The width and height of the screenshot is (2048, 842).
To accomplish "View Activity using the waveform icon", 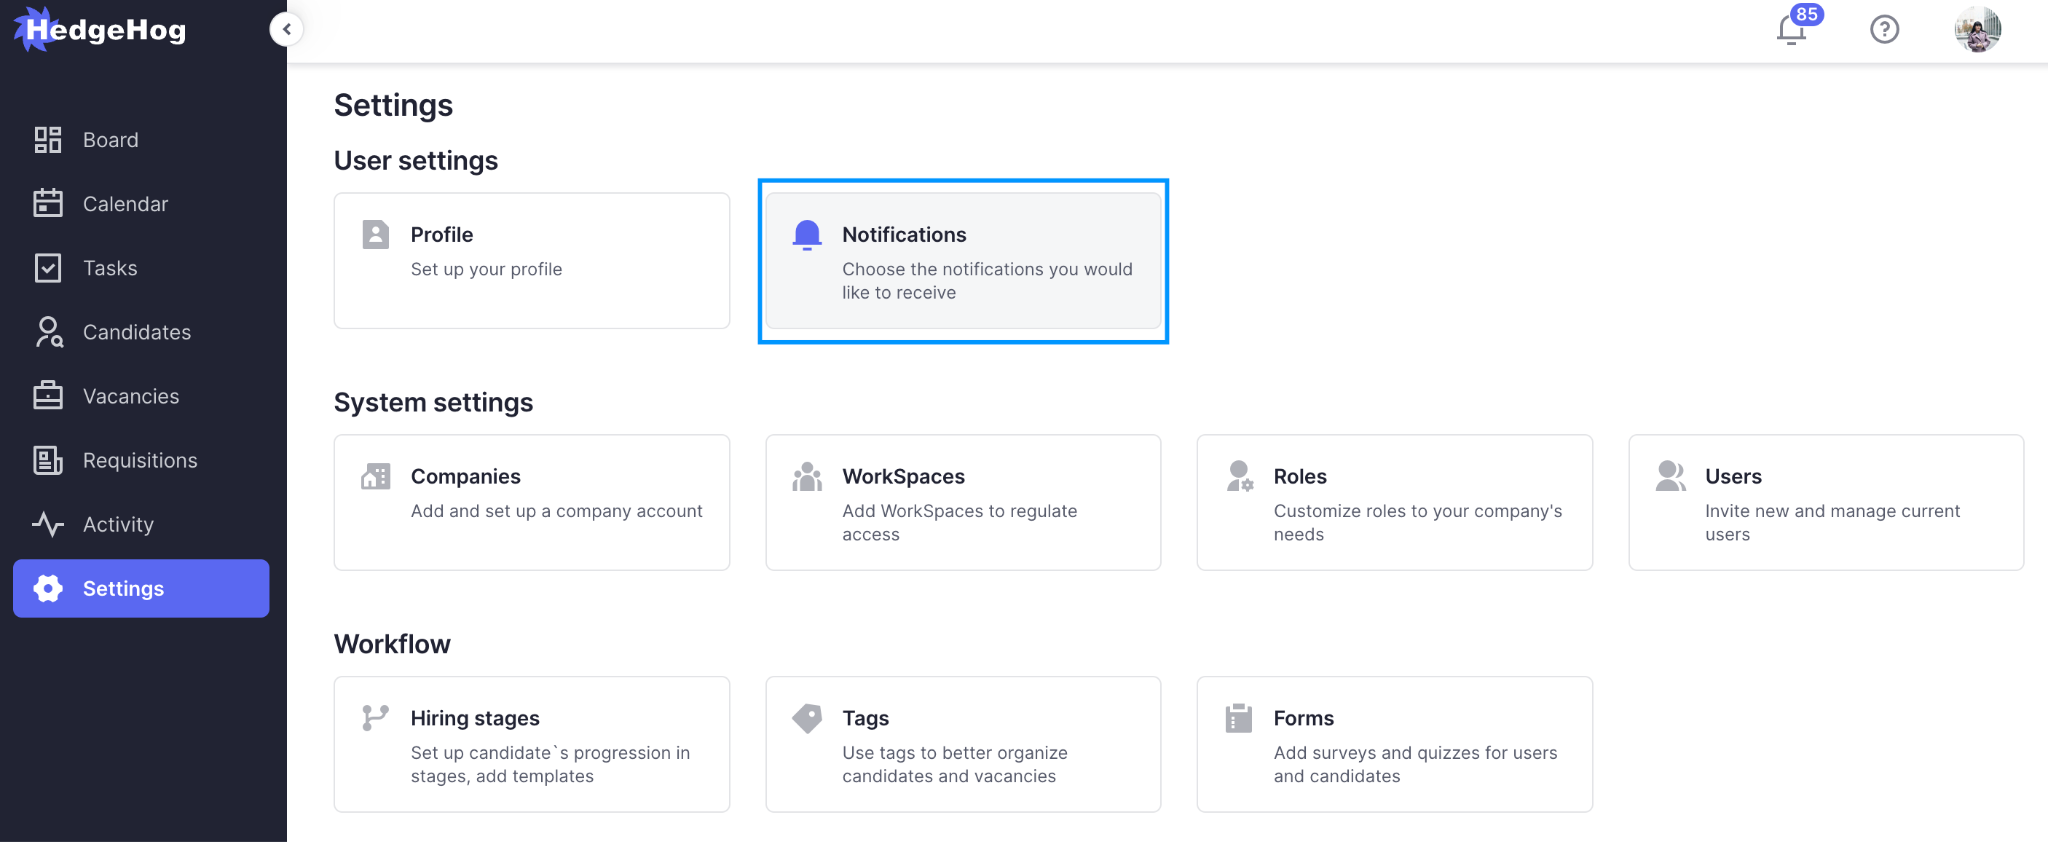I will 47,524.
